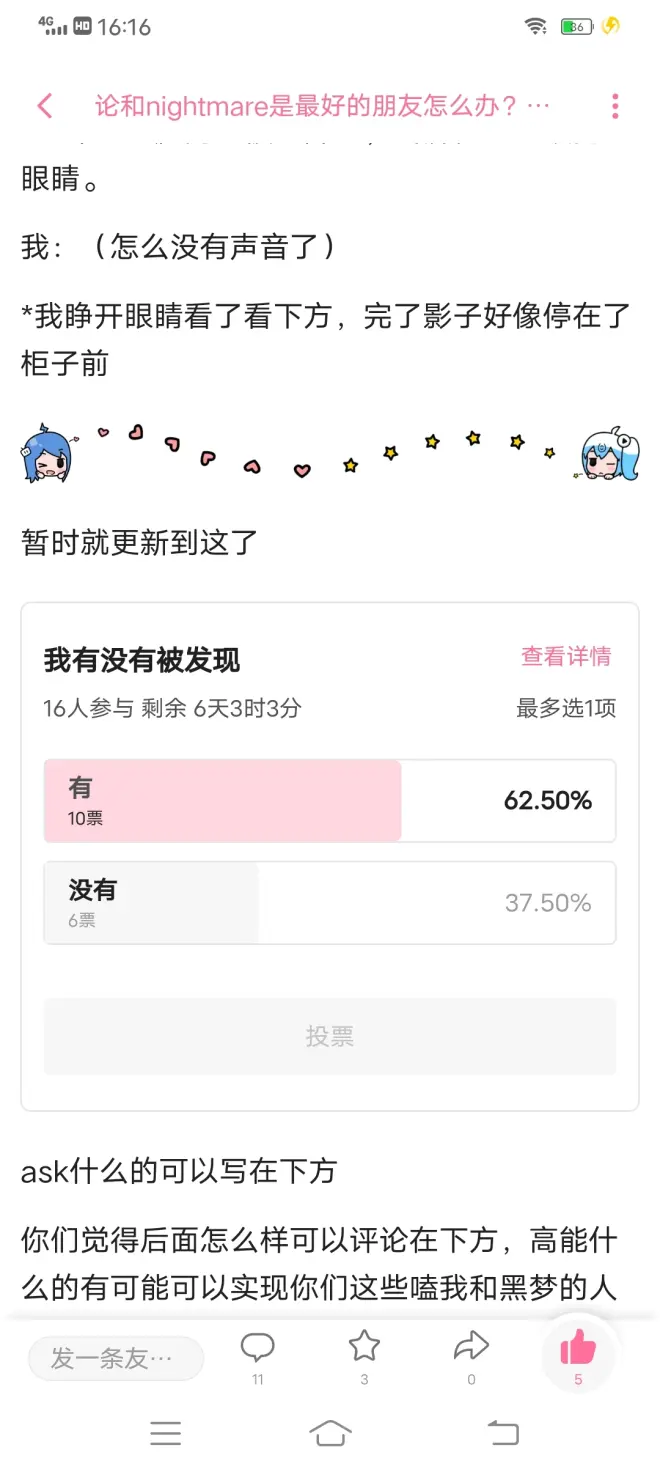Viewport: 660px width, 1472px height.
Task: Tap the 发一条友 comment input field
Action: (x=115, y=1358)
